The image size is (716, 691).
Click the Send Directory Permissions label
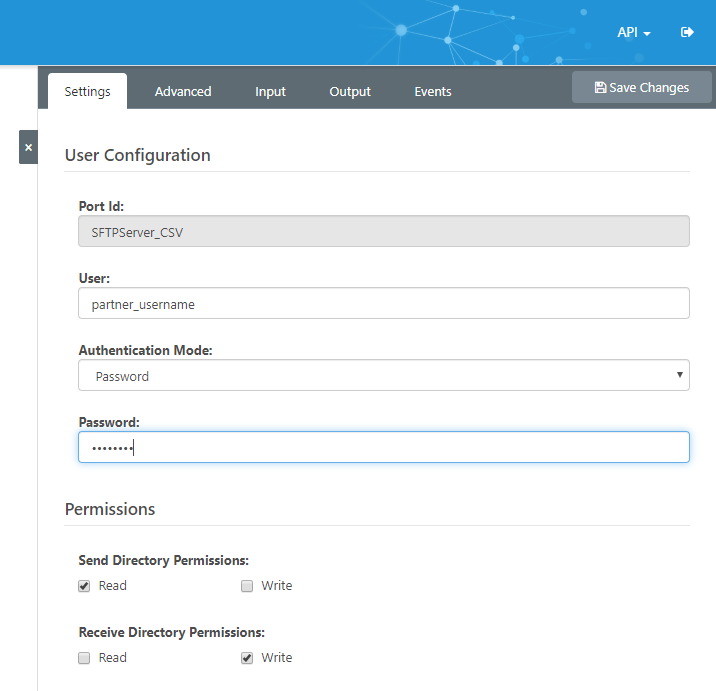click(x=163, y=560)
